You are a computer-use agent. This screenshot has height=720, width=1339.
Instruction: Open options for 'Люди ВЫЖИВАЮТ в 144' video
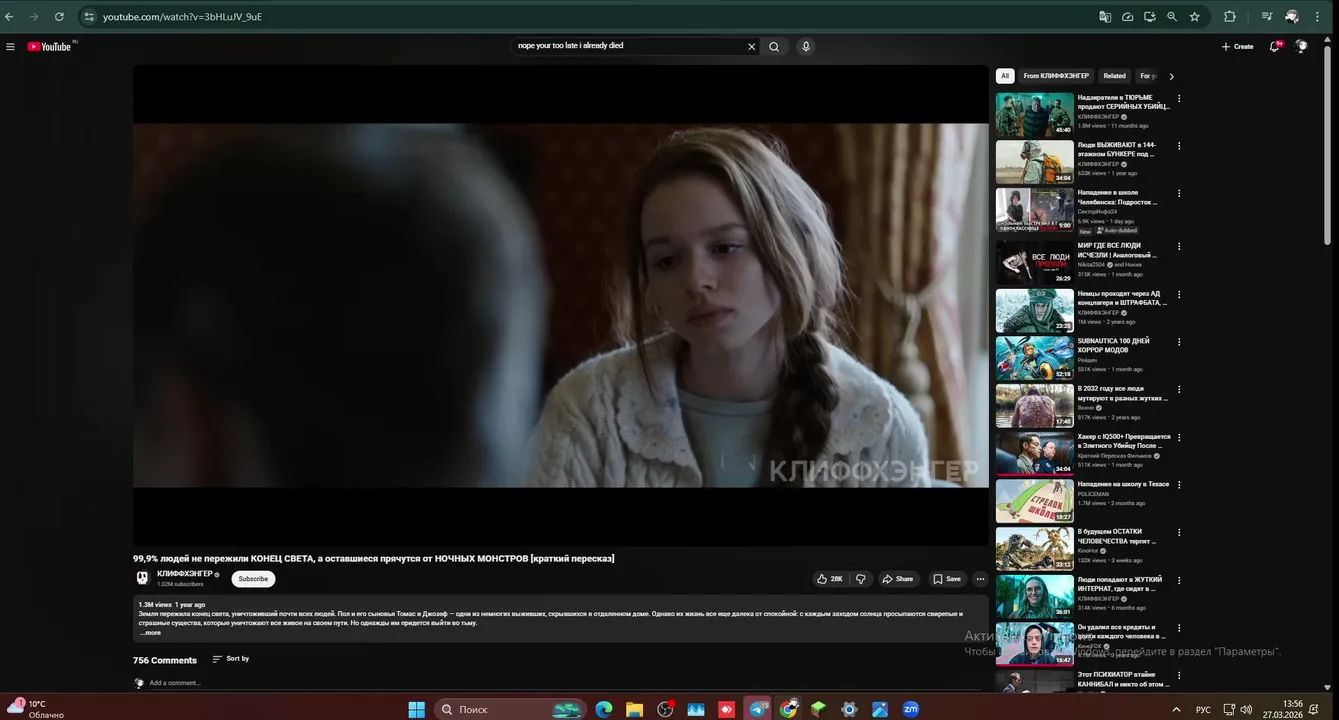coord(1179,146)
